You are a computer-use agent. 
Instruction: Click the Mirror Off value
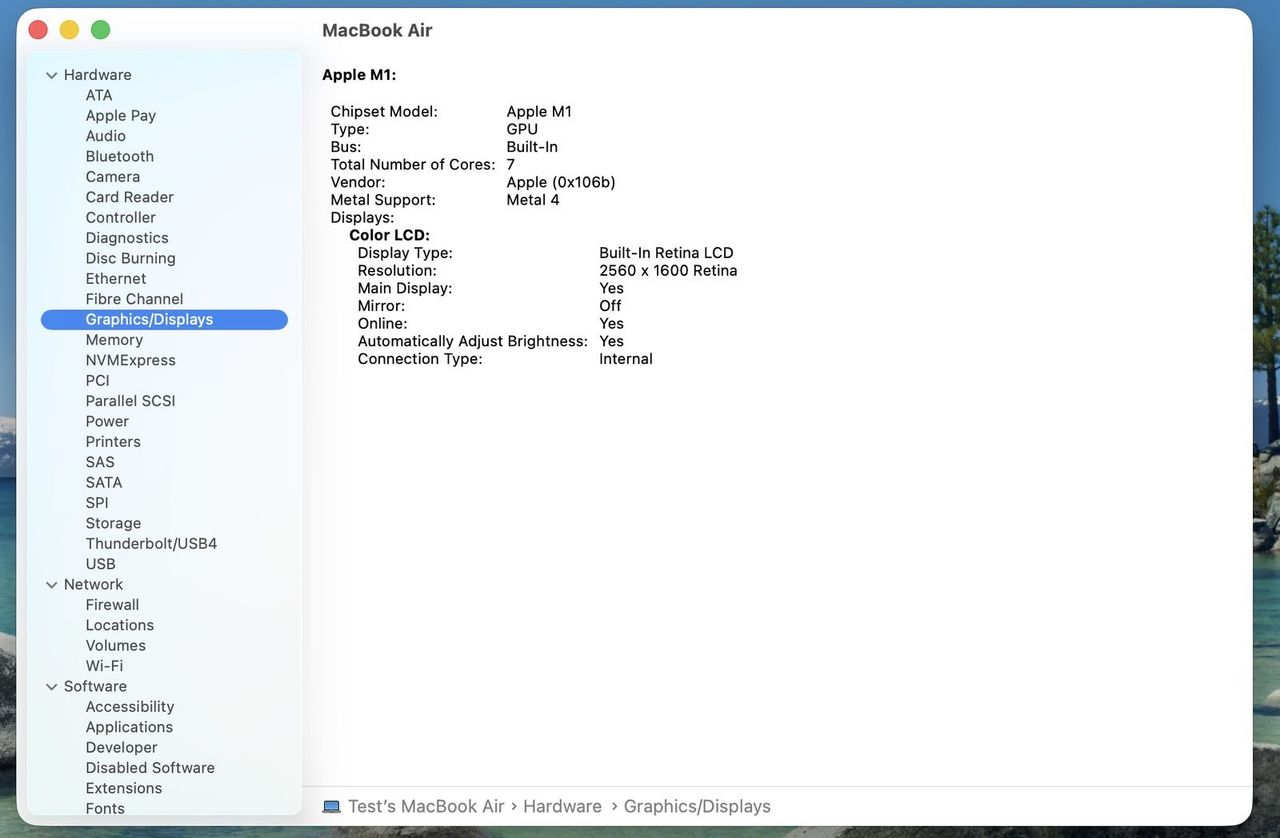pos(610,306)
